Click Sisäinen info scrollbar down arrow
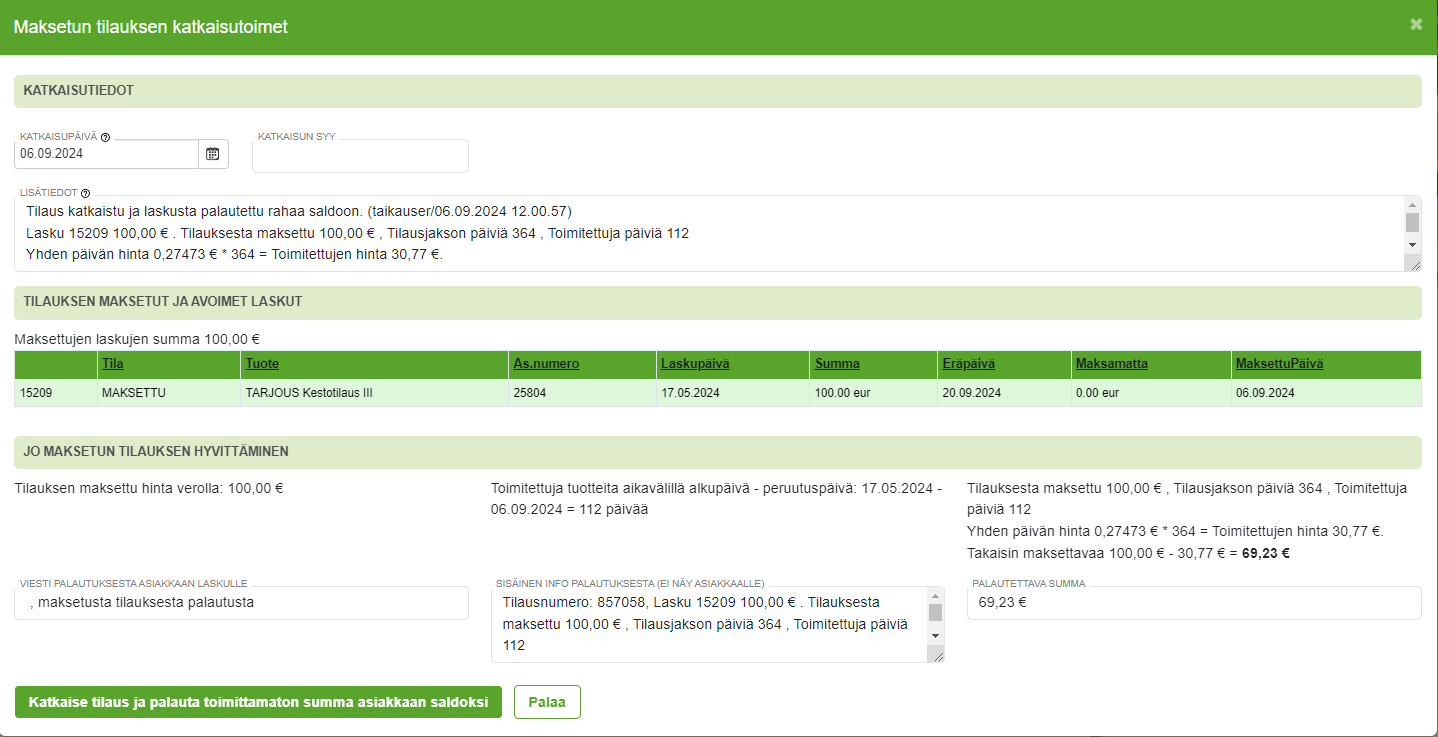This screenshot has height=737, width=1438. 936,635
